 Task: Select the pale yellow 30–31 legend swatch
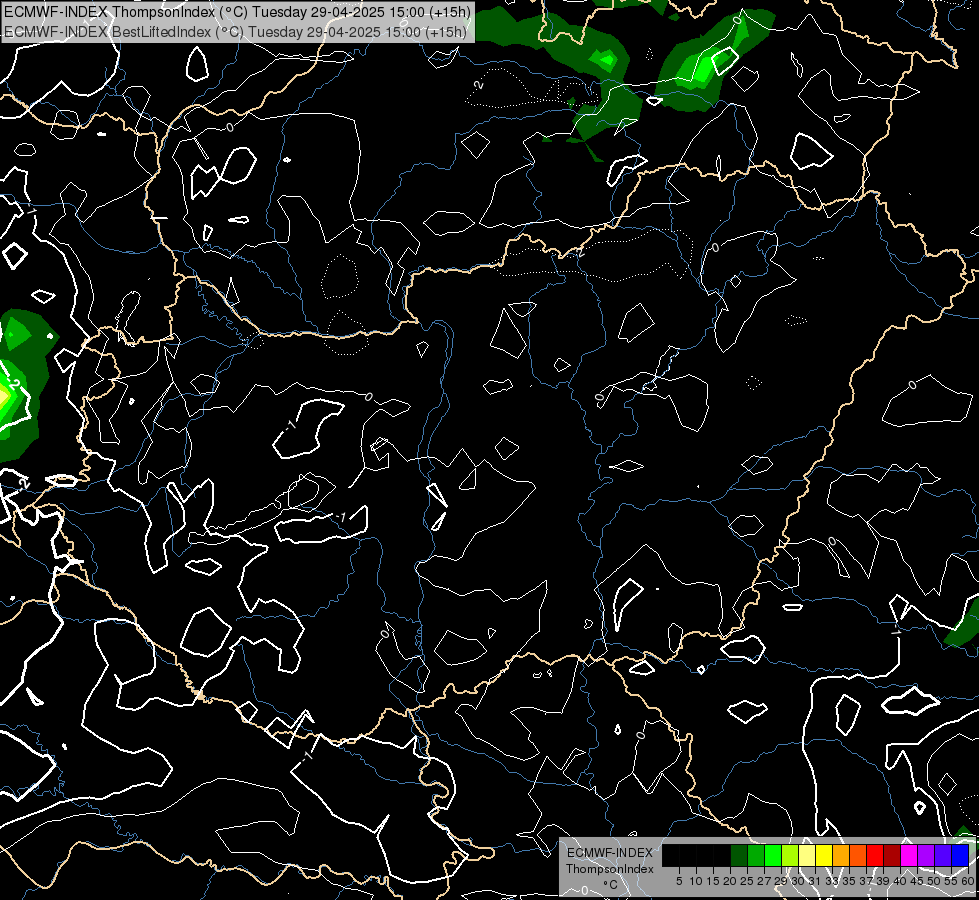(x=807, y=855)
